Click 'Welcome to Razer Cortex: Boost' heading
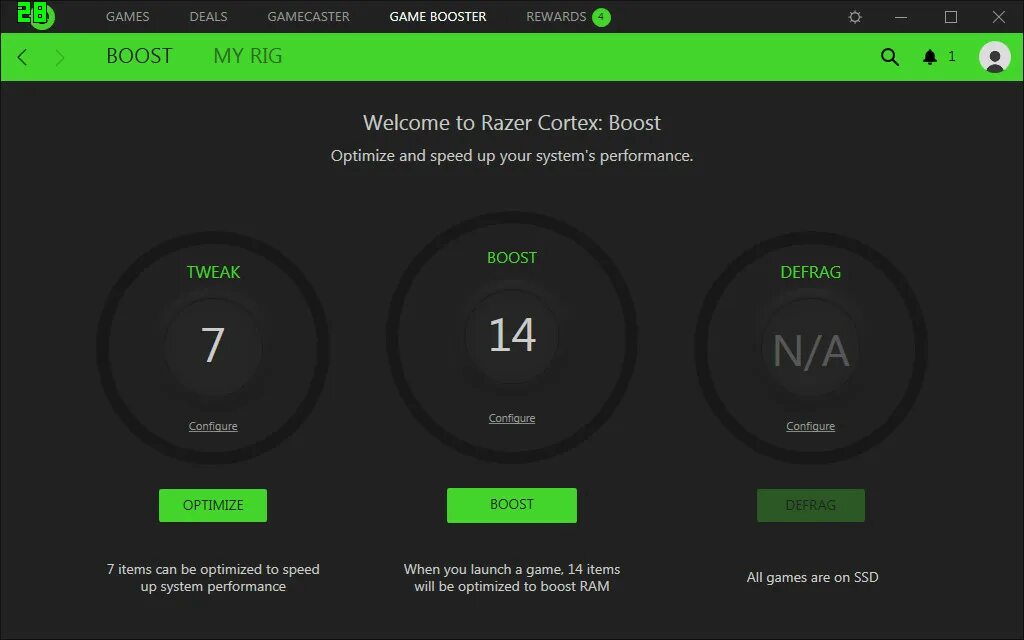Screen dimensions: 1024x640 pos(511,123)
